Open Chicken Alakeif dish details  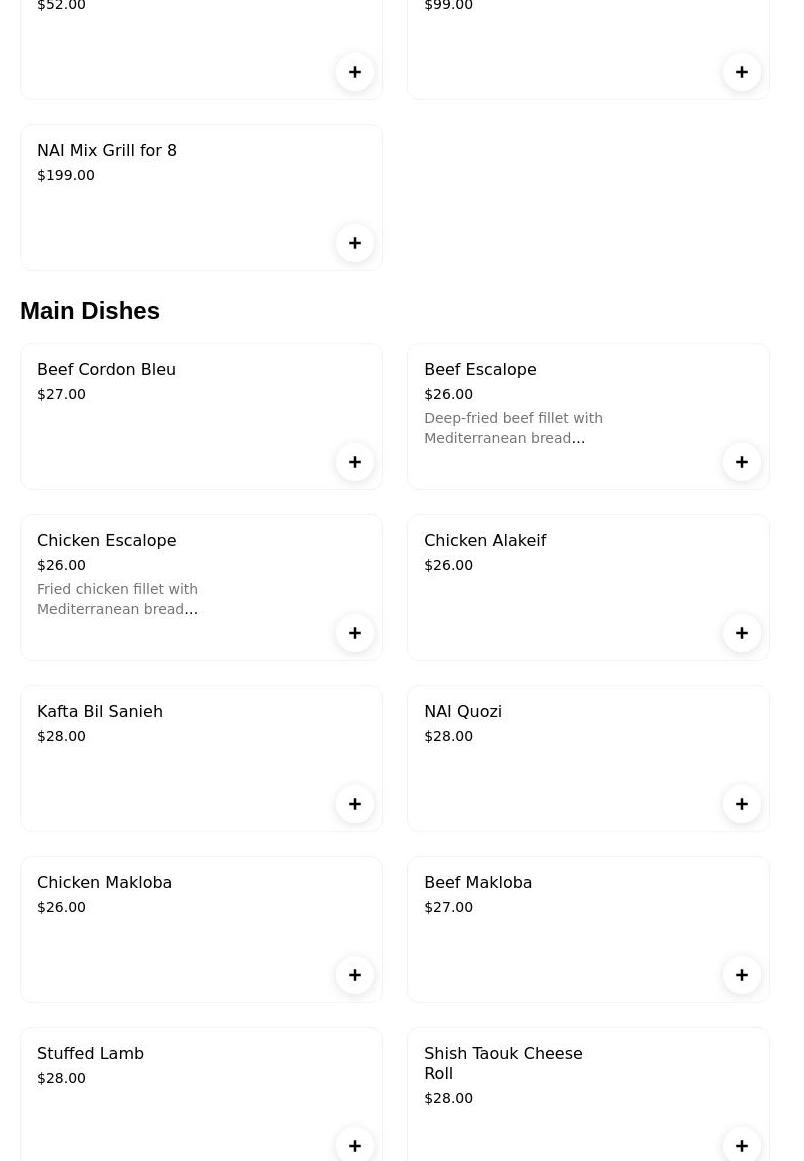pyautogui.click(x=485, y=541)
